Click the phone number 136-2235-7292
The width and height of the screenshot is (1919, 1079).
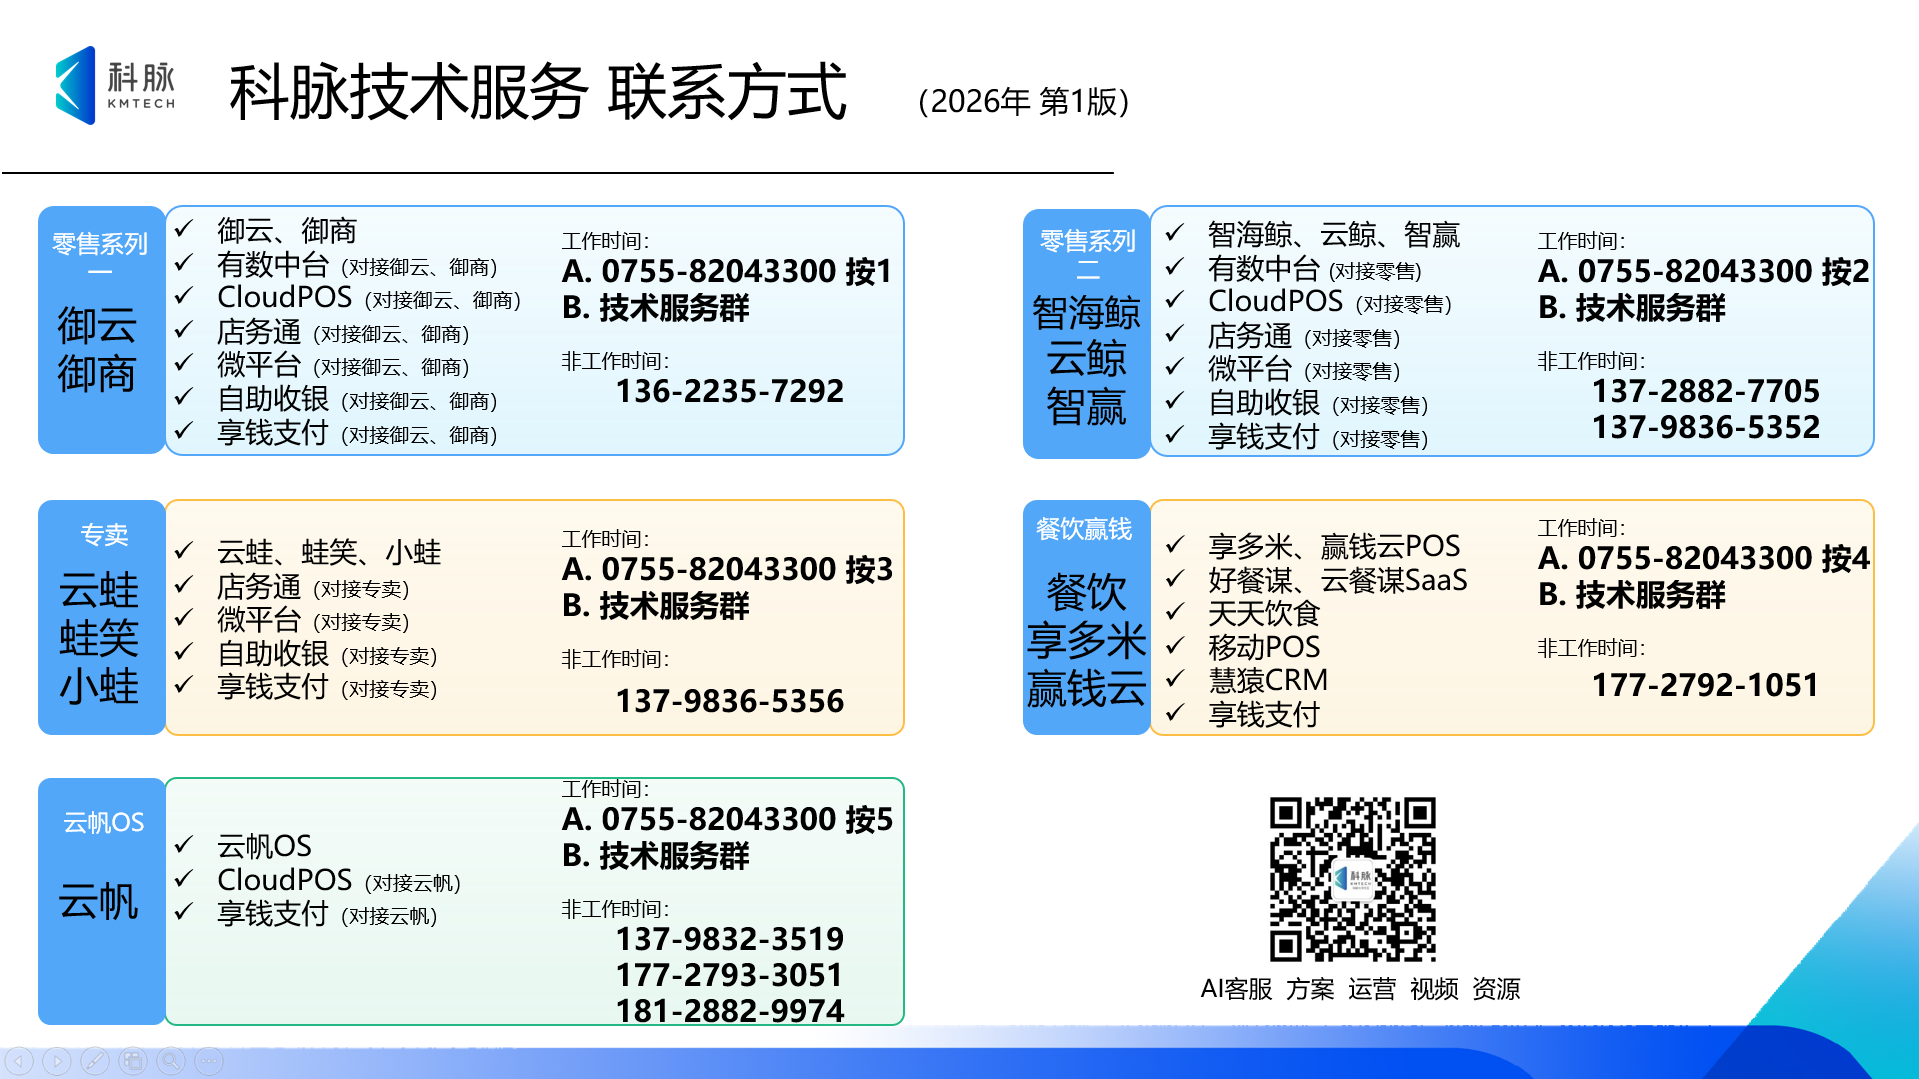[x=729, y=391]
